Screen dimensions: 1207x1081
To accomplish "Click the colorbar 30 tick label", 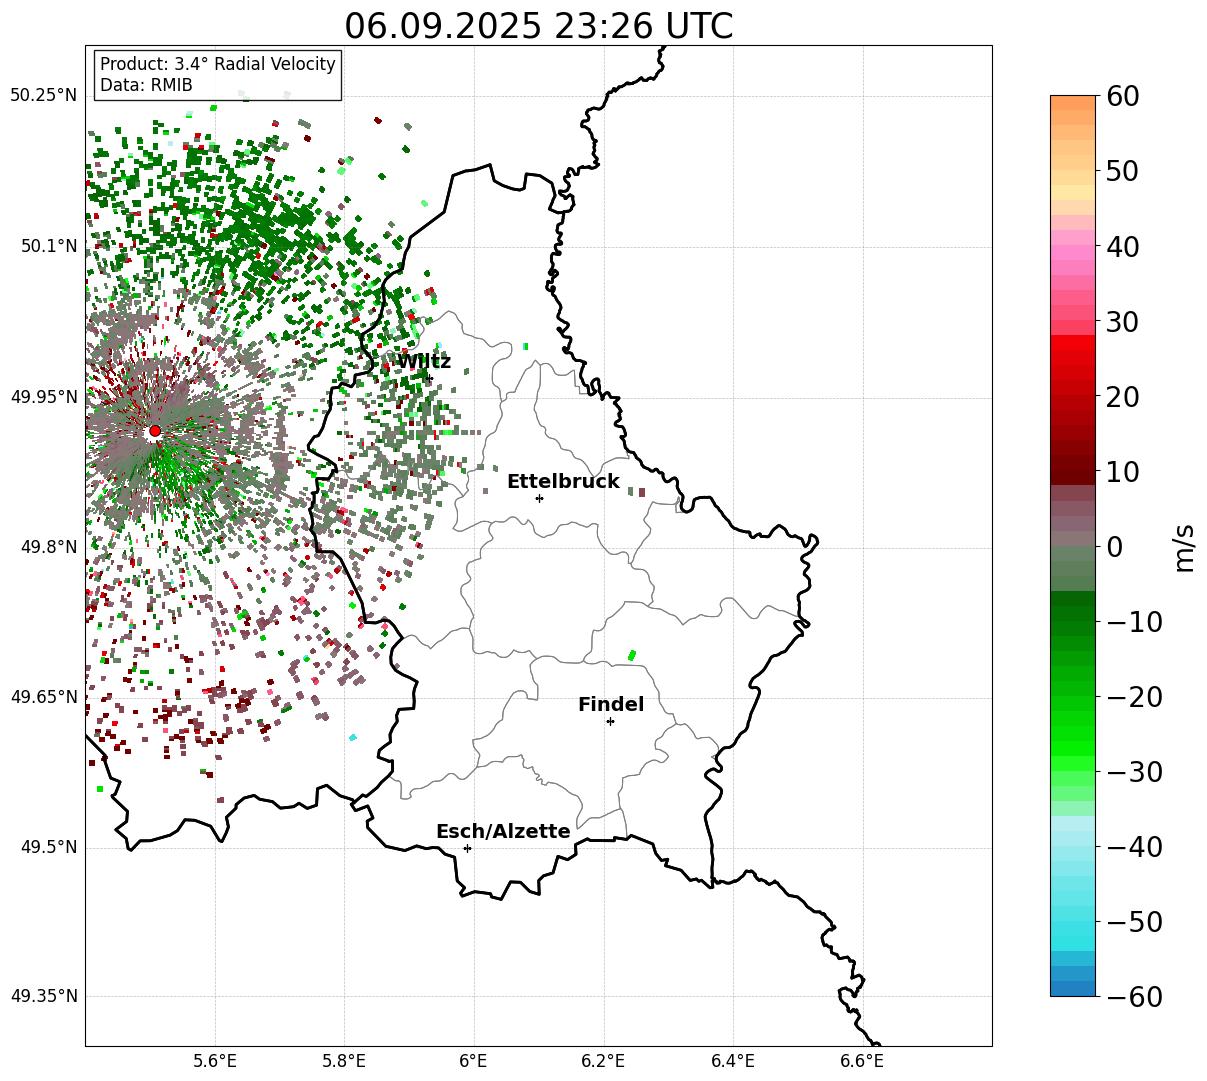I will point(1121,322).
